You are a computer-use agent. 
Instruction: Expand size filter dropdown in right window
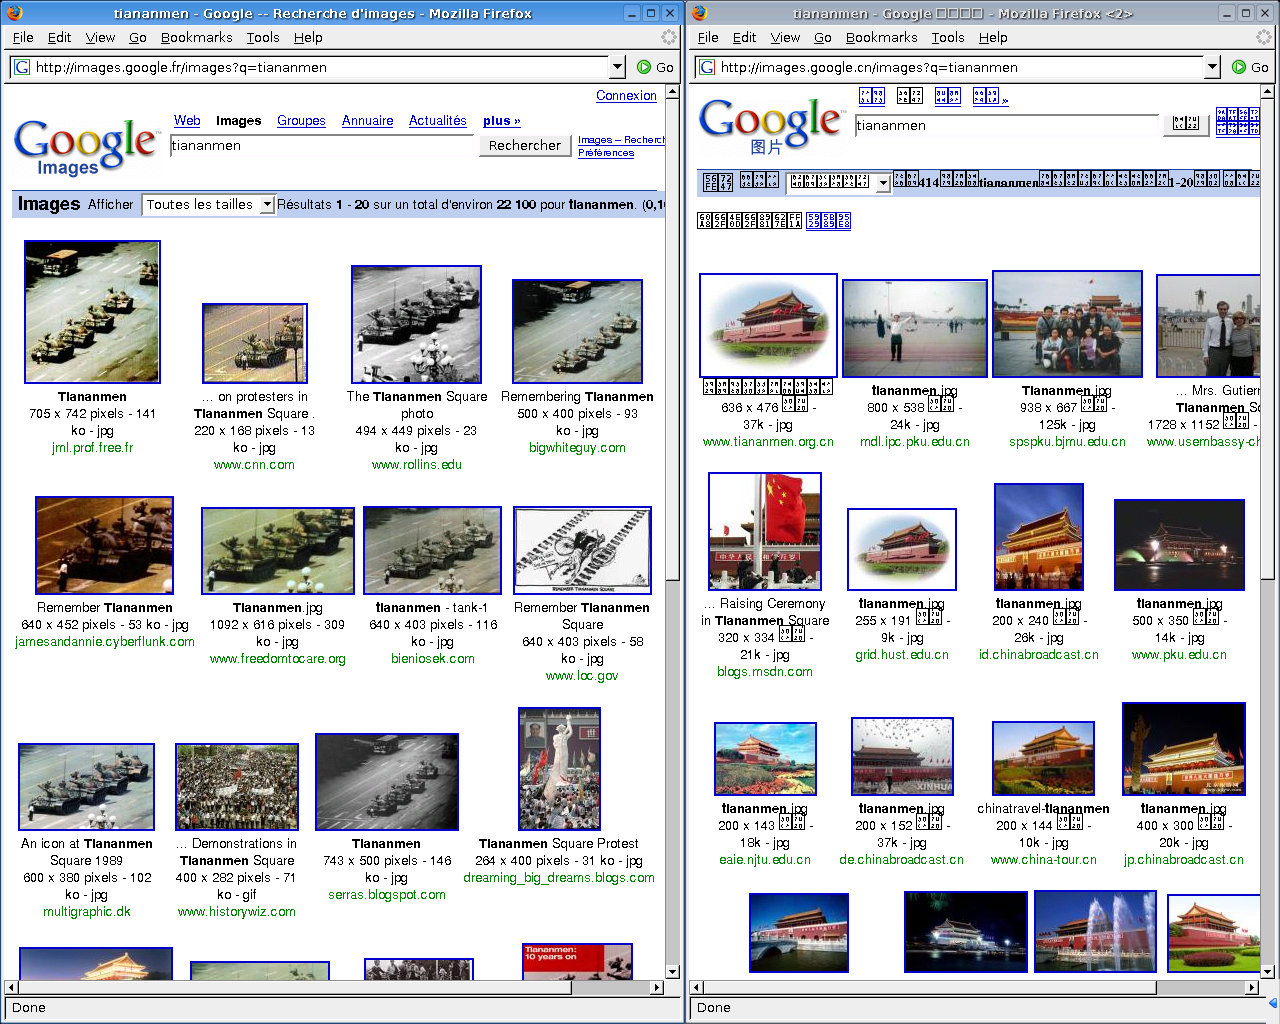[883, 183]
